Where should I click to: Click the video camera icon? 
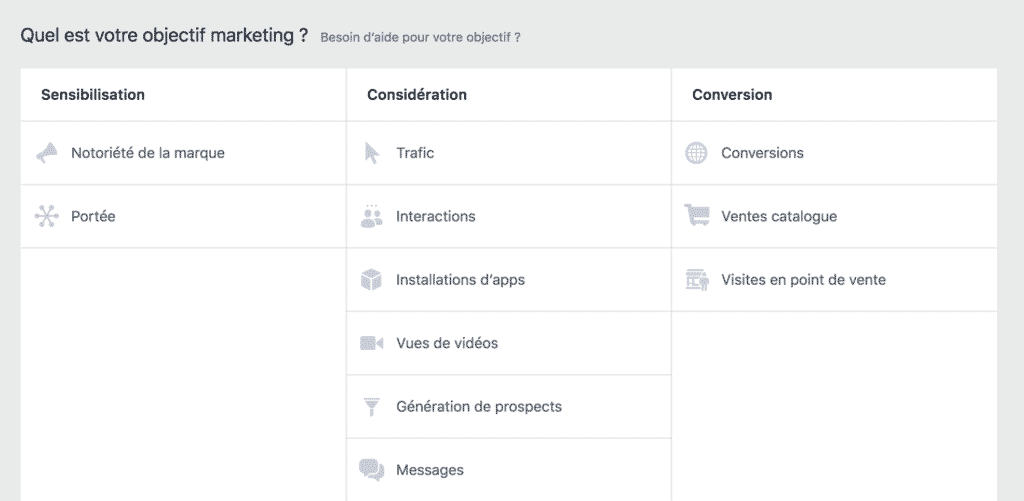click(371, 343)
